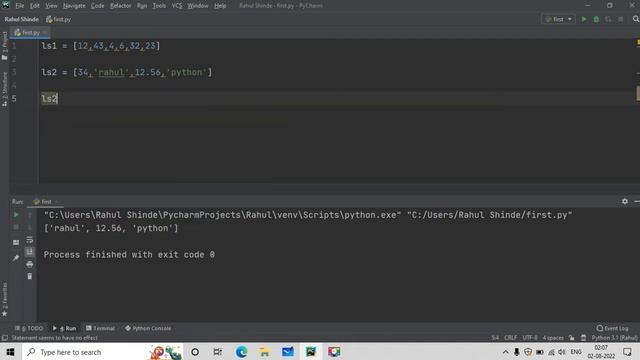Screen dimensions: 640x360
Task: Open the Window menu
Action: (x=198, y=6)
